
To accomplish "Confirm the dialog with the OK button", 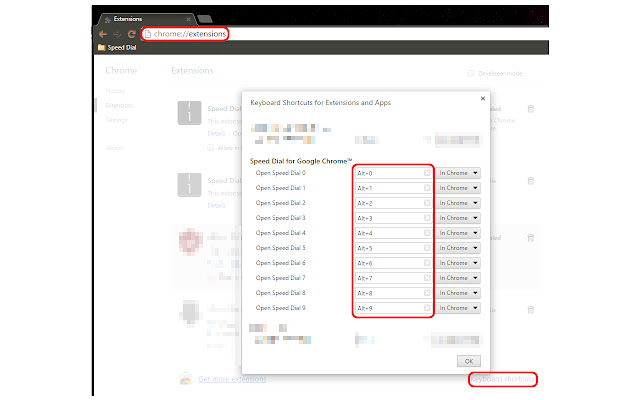I will tap(469, 361).
